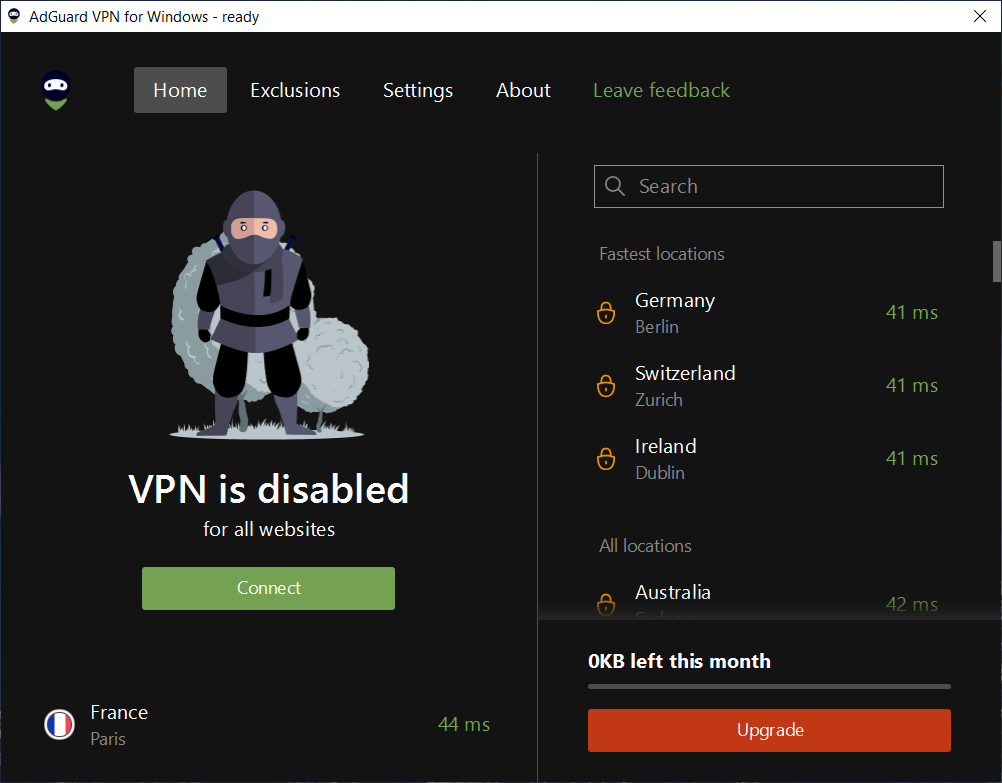The image size is (1002, 783).
Task: Click the lock icon beside Ireland
Action: [606, 459]
